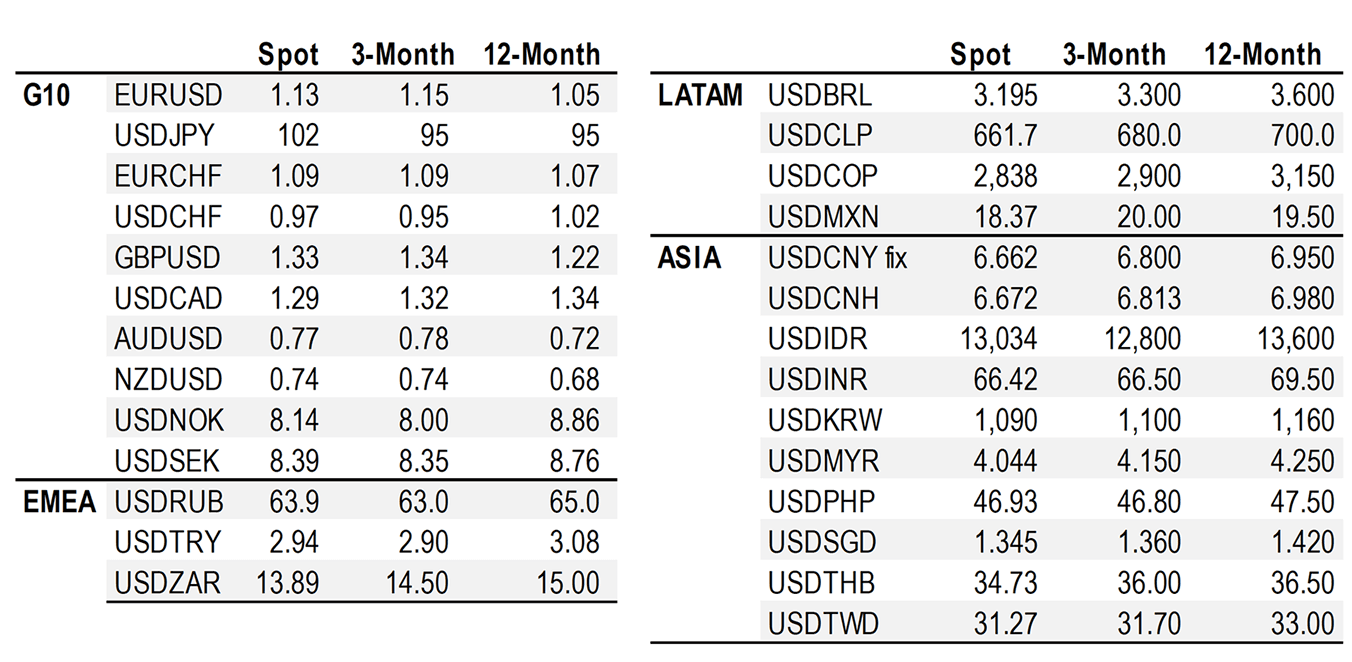The height and width of the screenshot is (662, 1352).
Task: Click the LATAM group label
Action: click(x=700, y=95)
